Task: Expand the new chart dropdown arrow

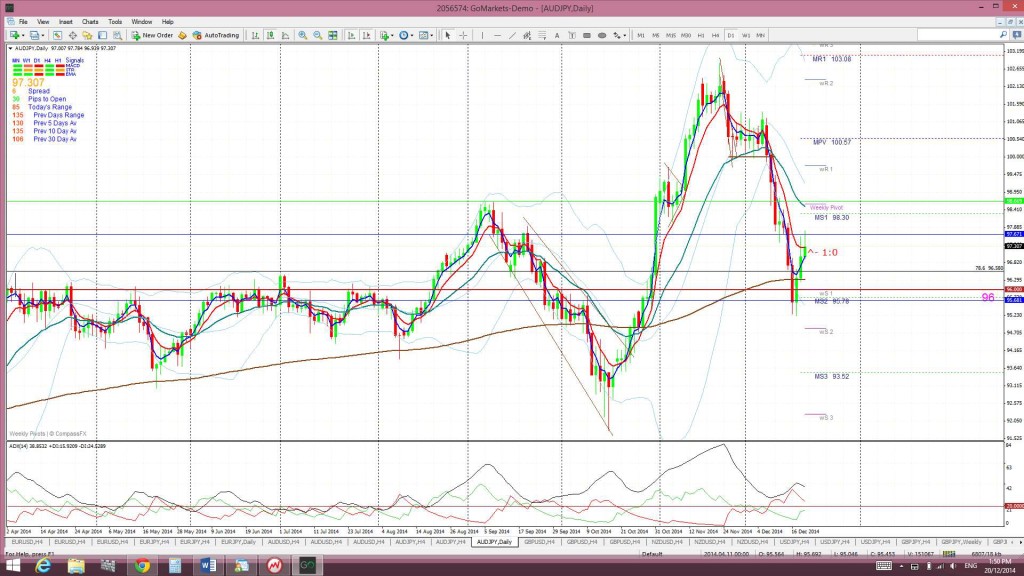Action: [x=23, y=35]
